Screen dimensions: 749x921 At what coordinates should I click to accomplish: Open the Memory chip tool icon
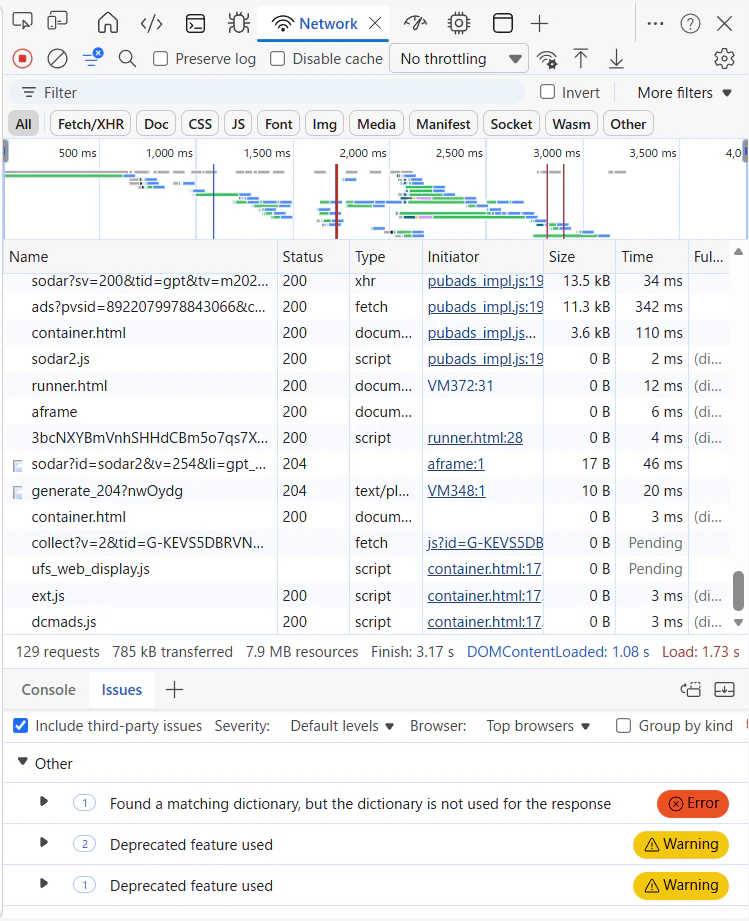tap(459, 23)
